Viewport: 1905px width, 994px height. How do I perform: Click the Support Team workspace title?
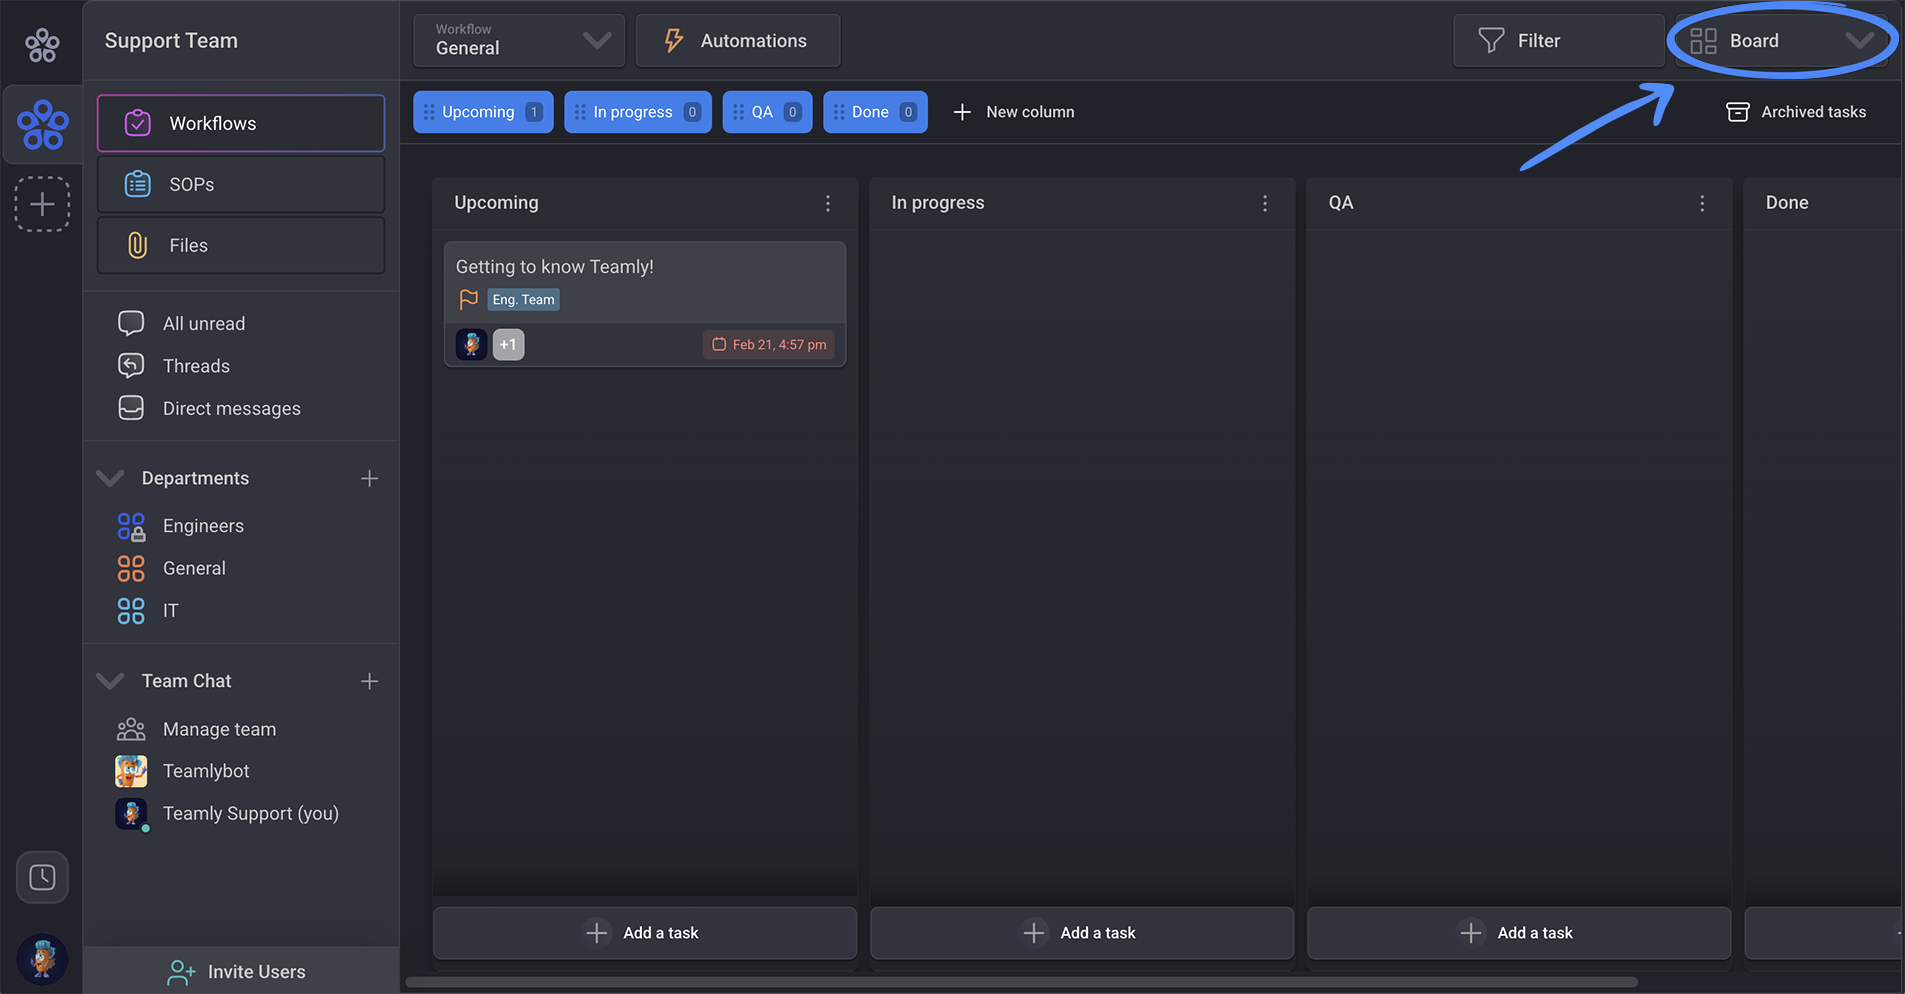tap(171, 40)
